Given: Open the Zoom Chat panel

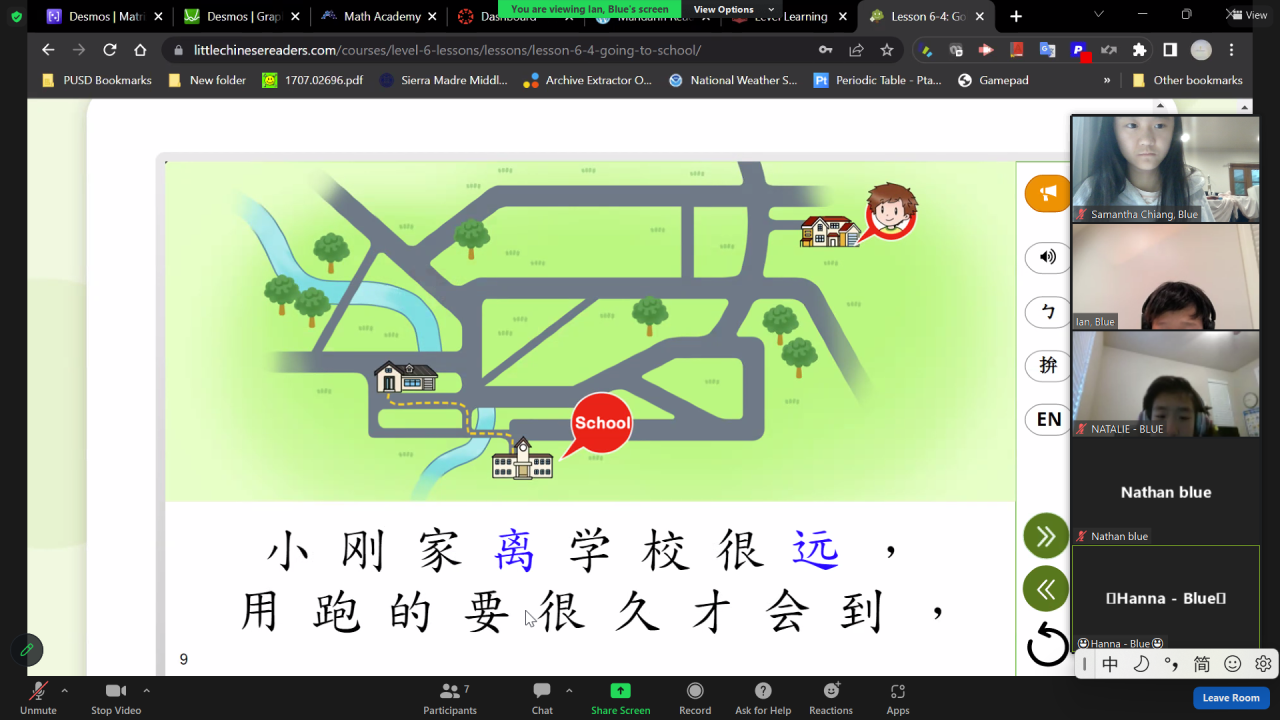Looking at the screenshot, I should pos(542,697).
